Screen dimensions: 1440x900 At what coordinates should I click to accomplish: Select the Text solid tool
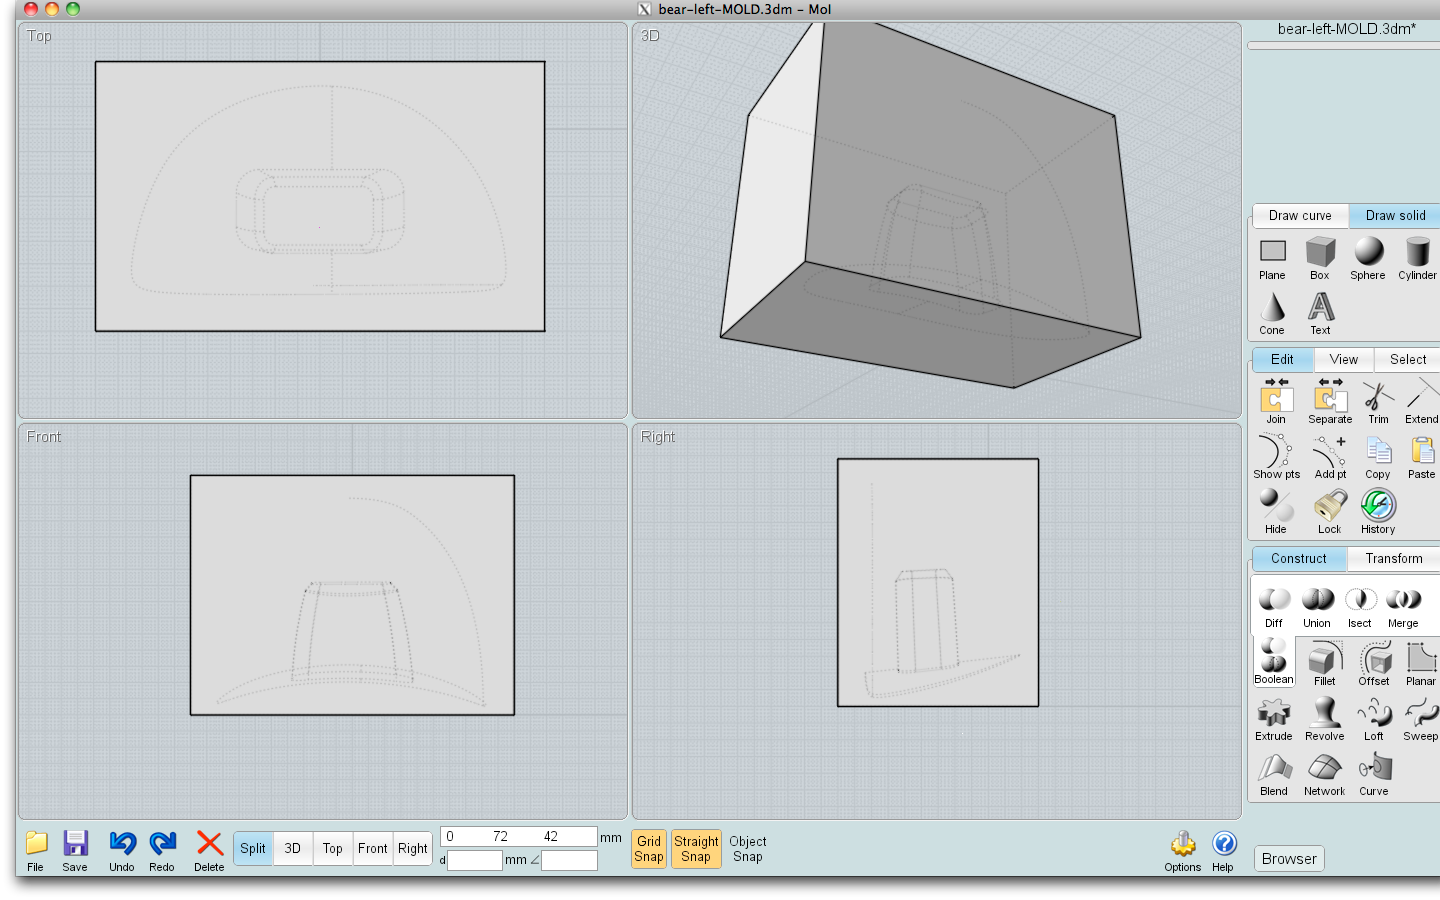click(x=1320, y=314)
